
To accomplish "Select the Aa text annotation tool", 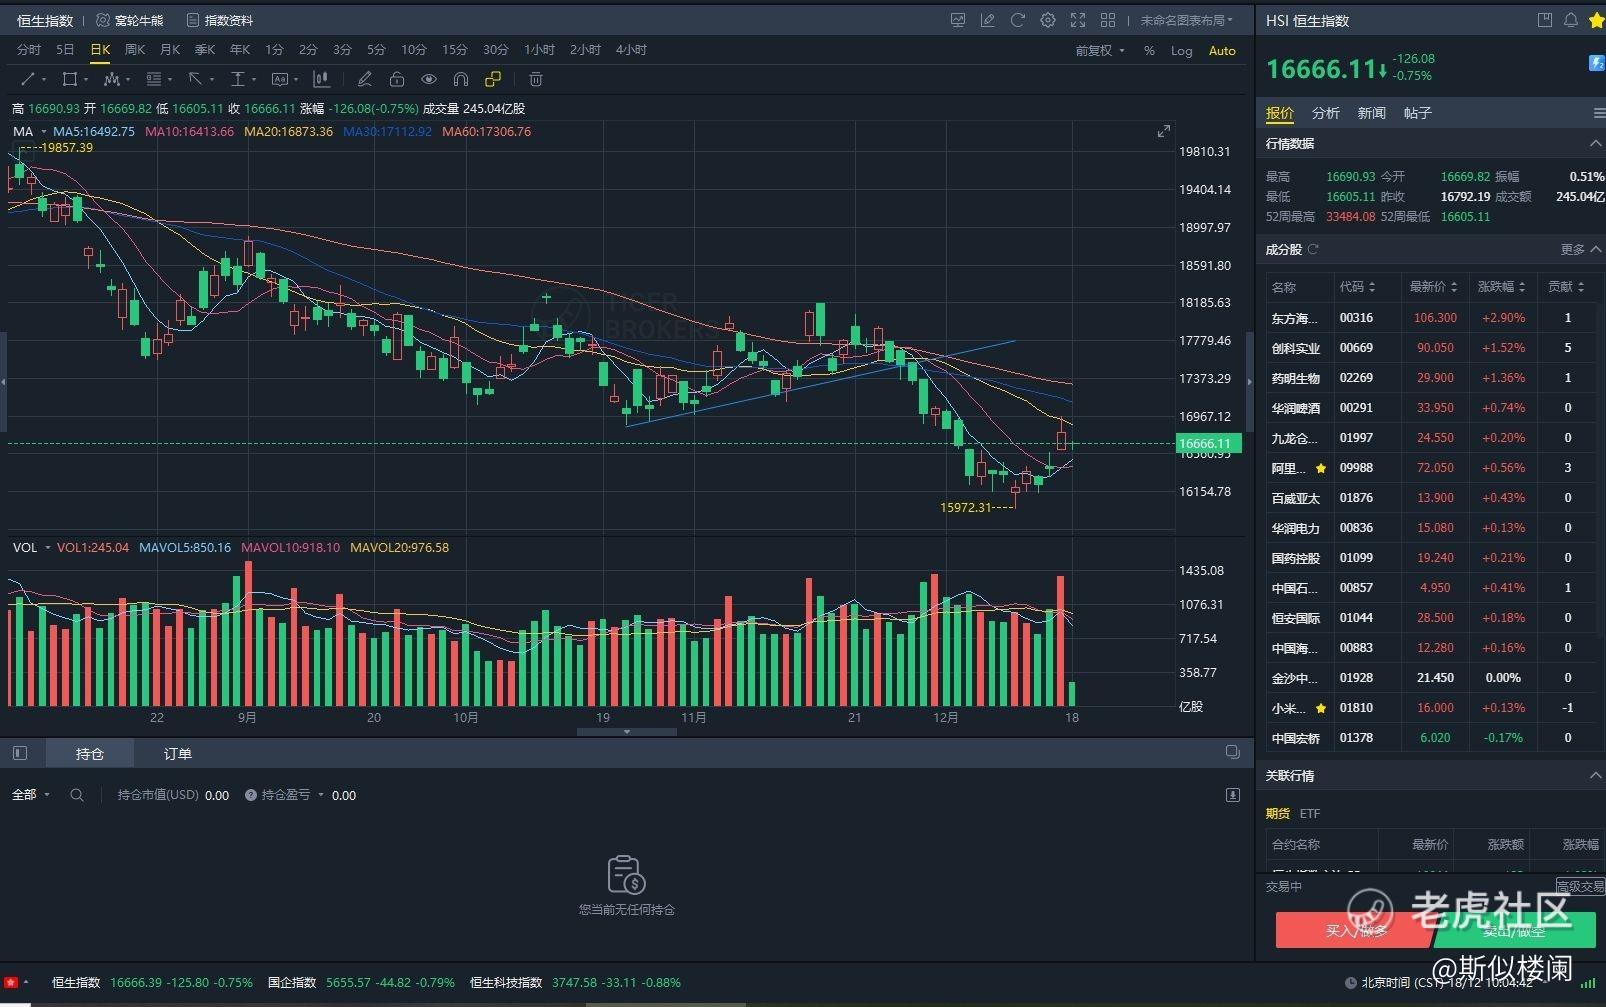I will 279,79.
